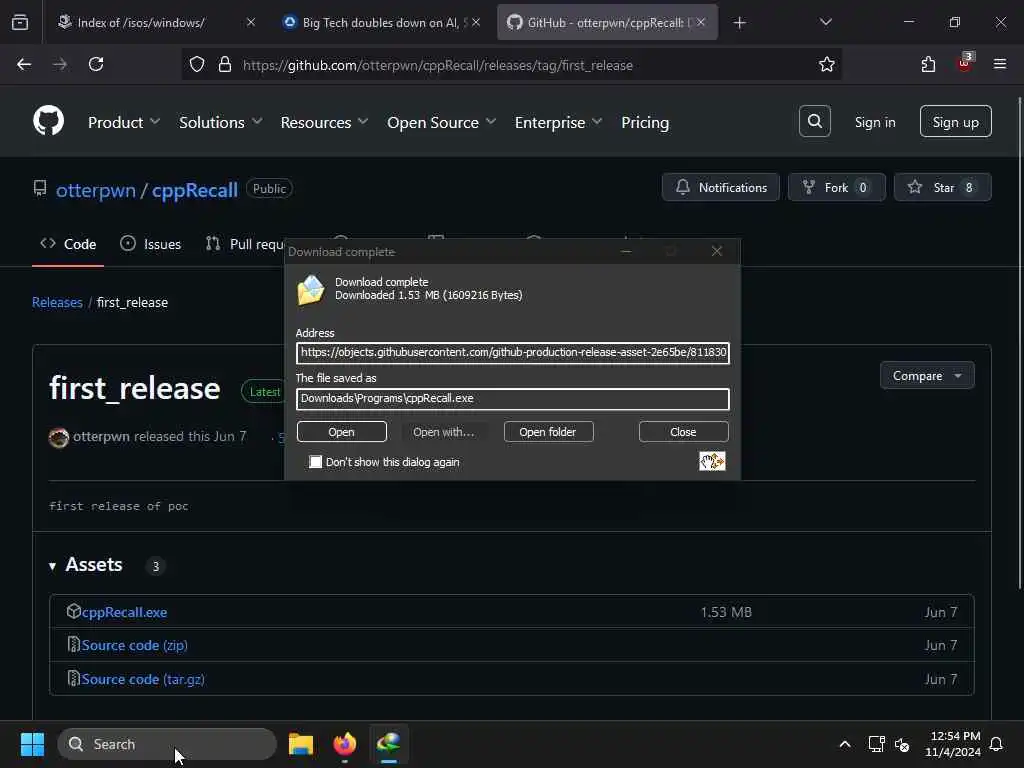The width and height of the screenshot is (1024, 768).
Task: Click the tracking protection shield icon
Action: pos(197,64)
